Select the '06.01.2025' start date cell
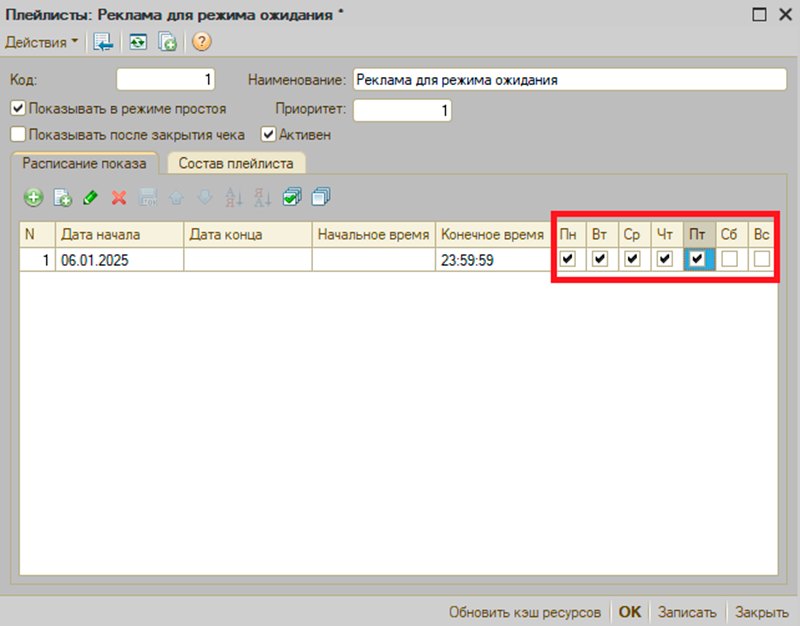Image resolution: width=800 pixels, height=626 pixels. click(x=119, y=260)
